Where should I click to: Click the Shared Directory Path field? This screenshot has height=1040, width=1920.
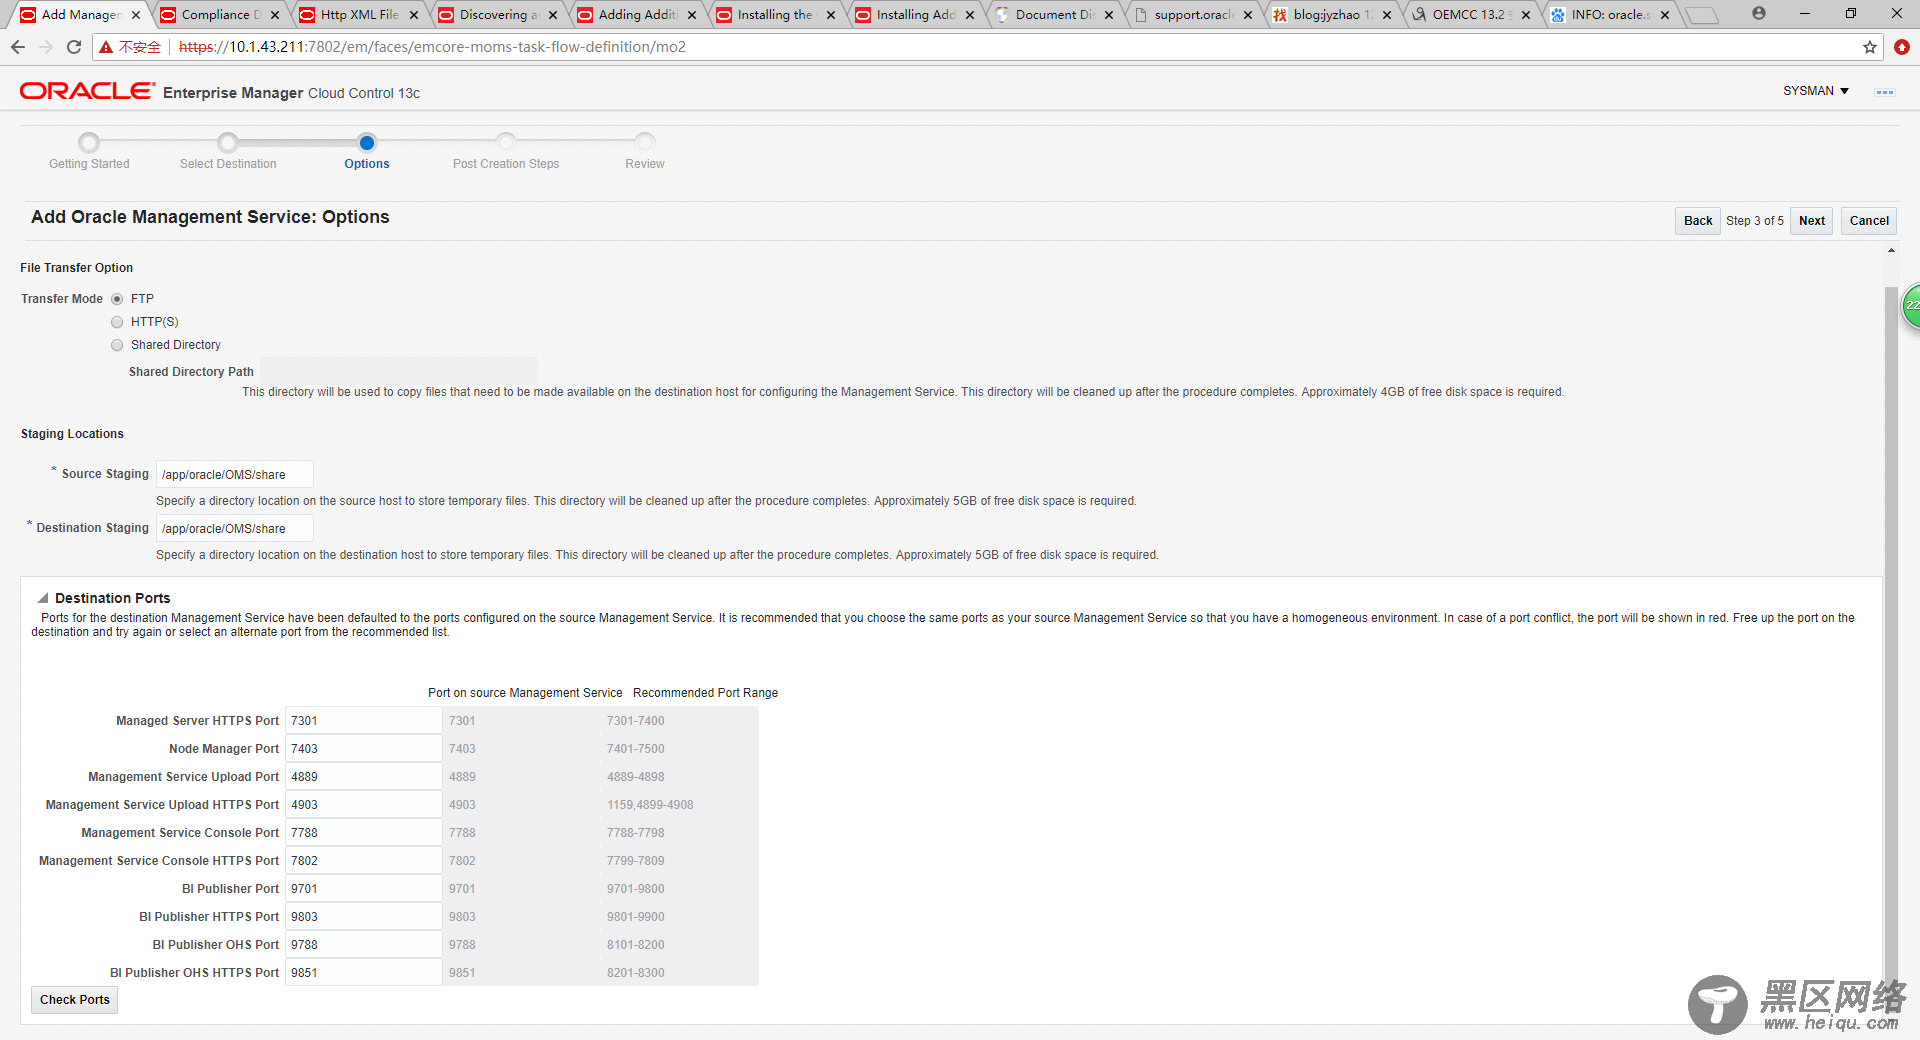[x=398, y=371]
